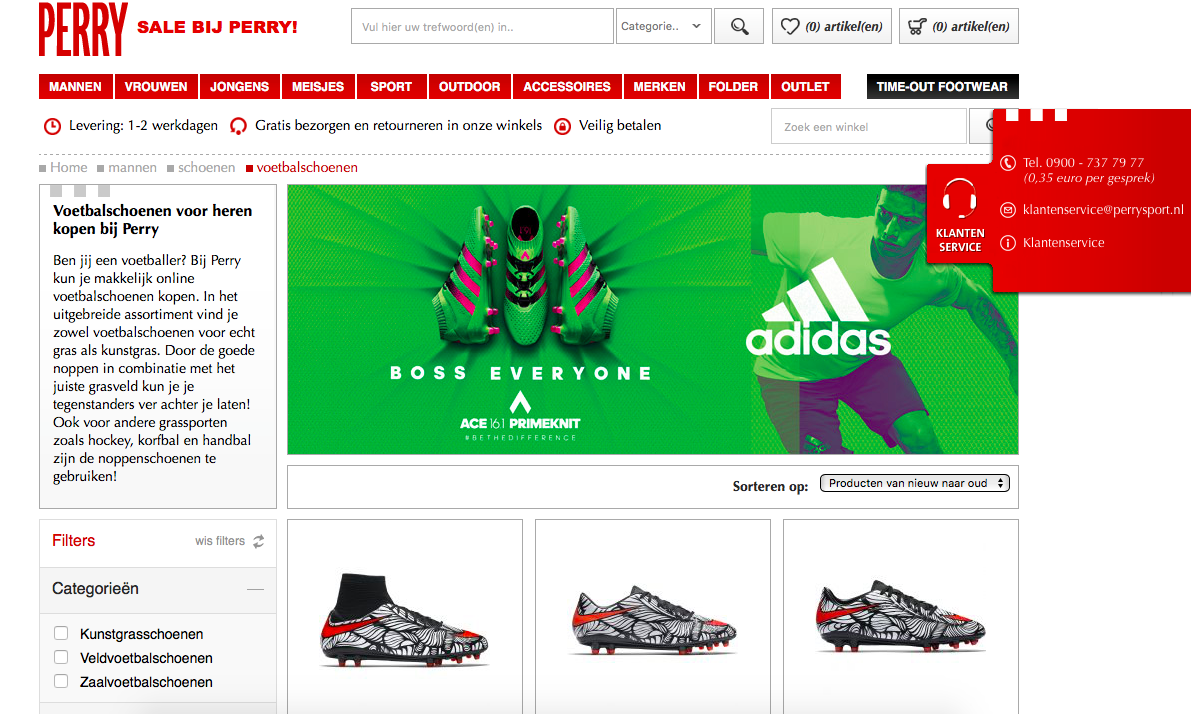
Task: Go to schoenen breadcrumb link
Action: 206,167
